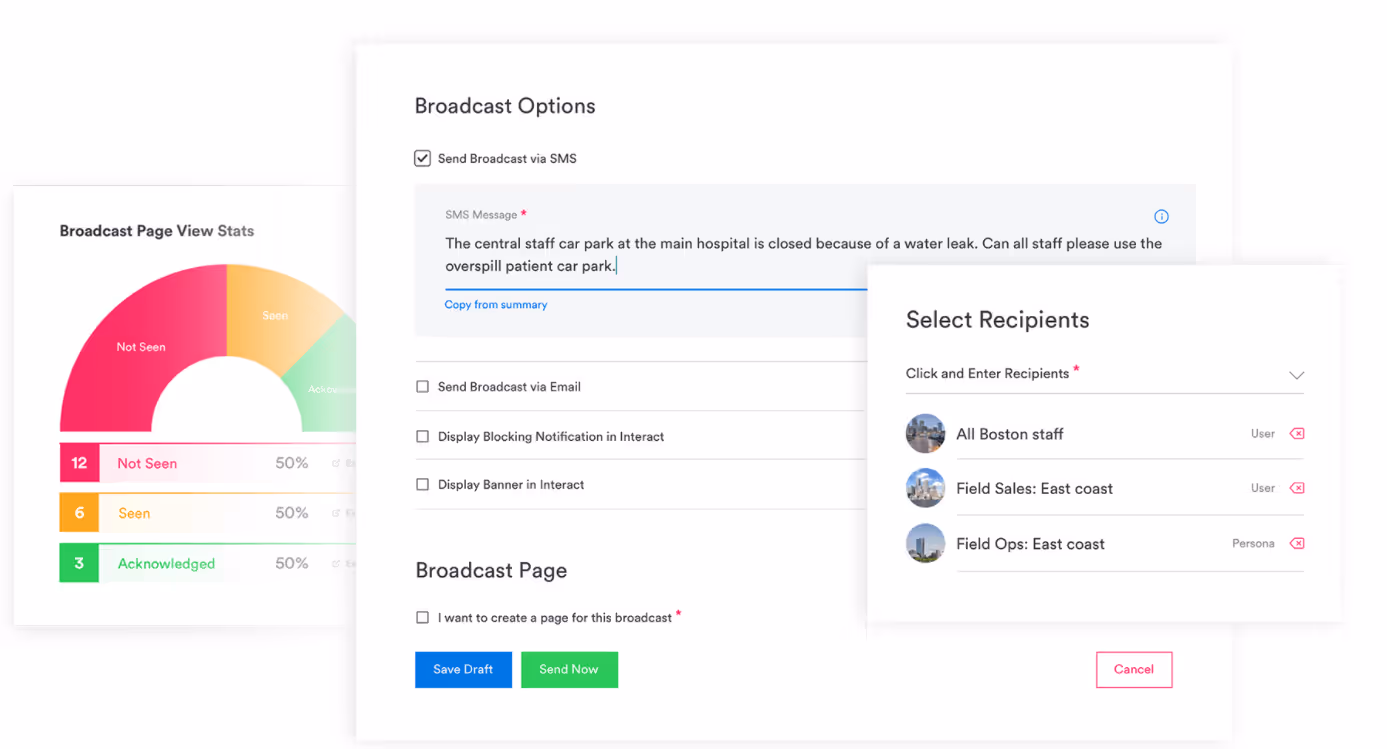Image resolution: width=1387 pixels, height=749 pixels.
Task: Click the external link icon beside Not Seen
Action: 337,463
